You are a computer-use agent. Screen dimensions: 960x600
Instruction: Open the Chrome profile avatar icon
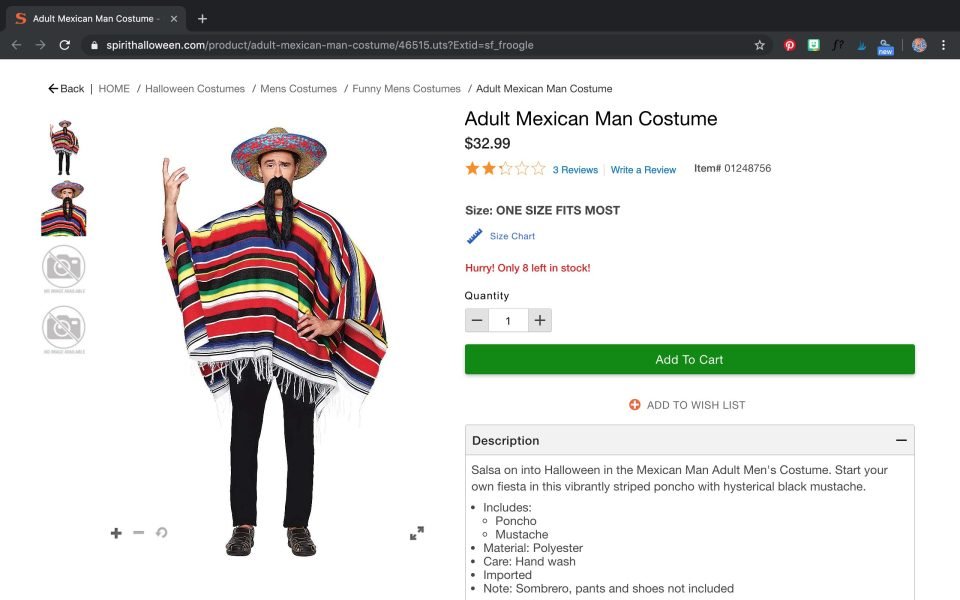point(919,45)
